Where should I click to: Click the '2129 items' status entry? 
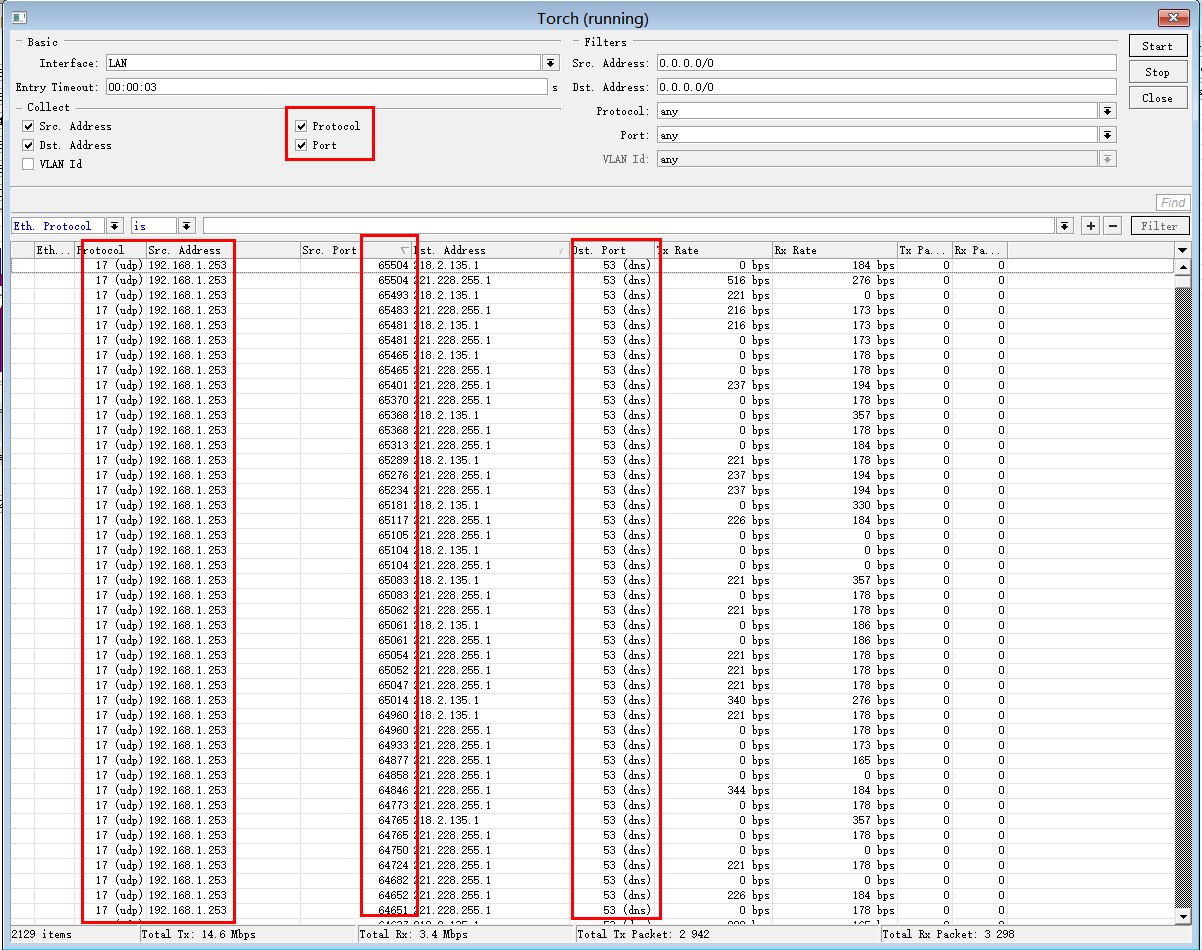point(42,934)
